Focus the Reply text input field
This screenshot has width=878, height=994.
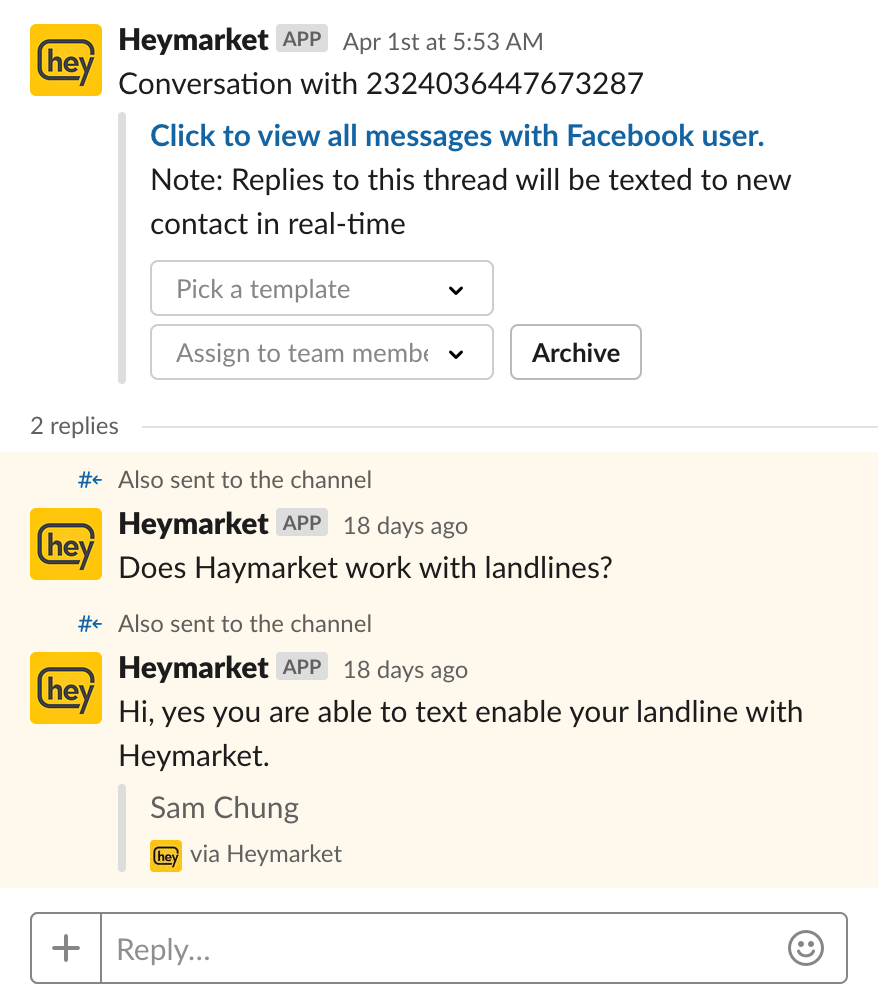(x=445, y=948)
